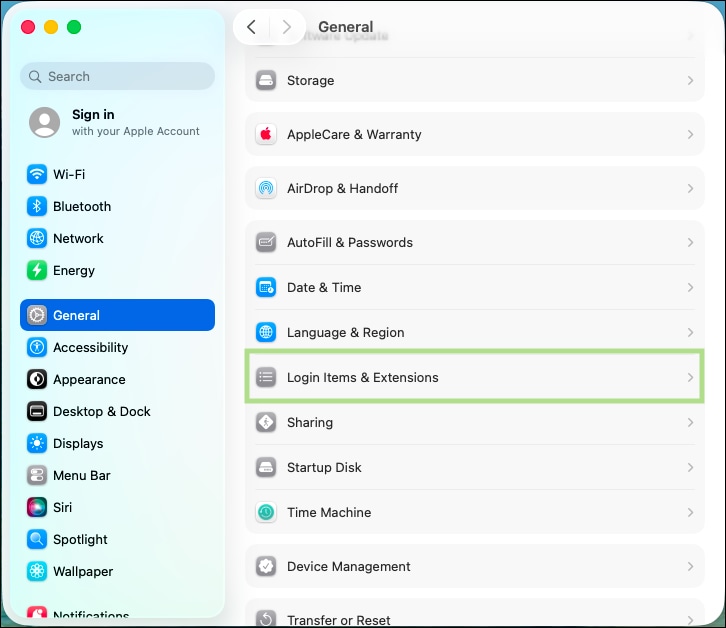The image size is (726, 628).
Task: Go forward with the right arrow button
Action: 287,27
